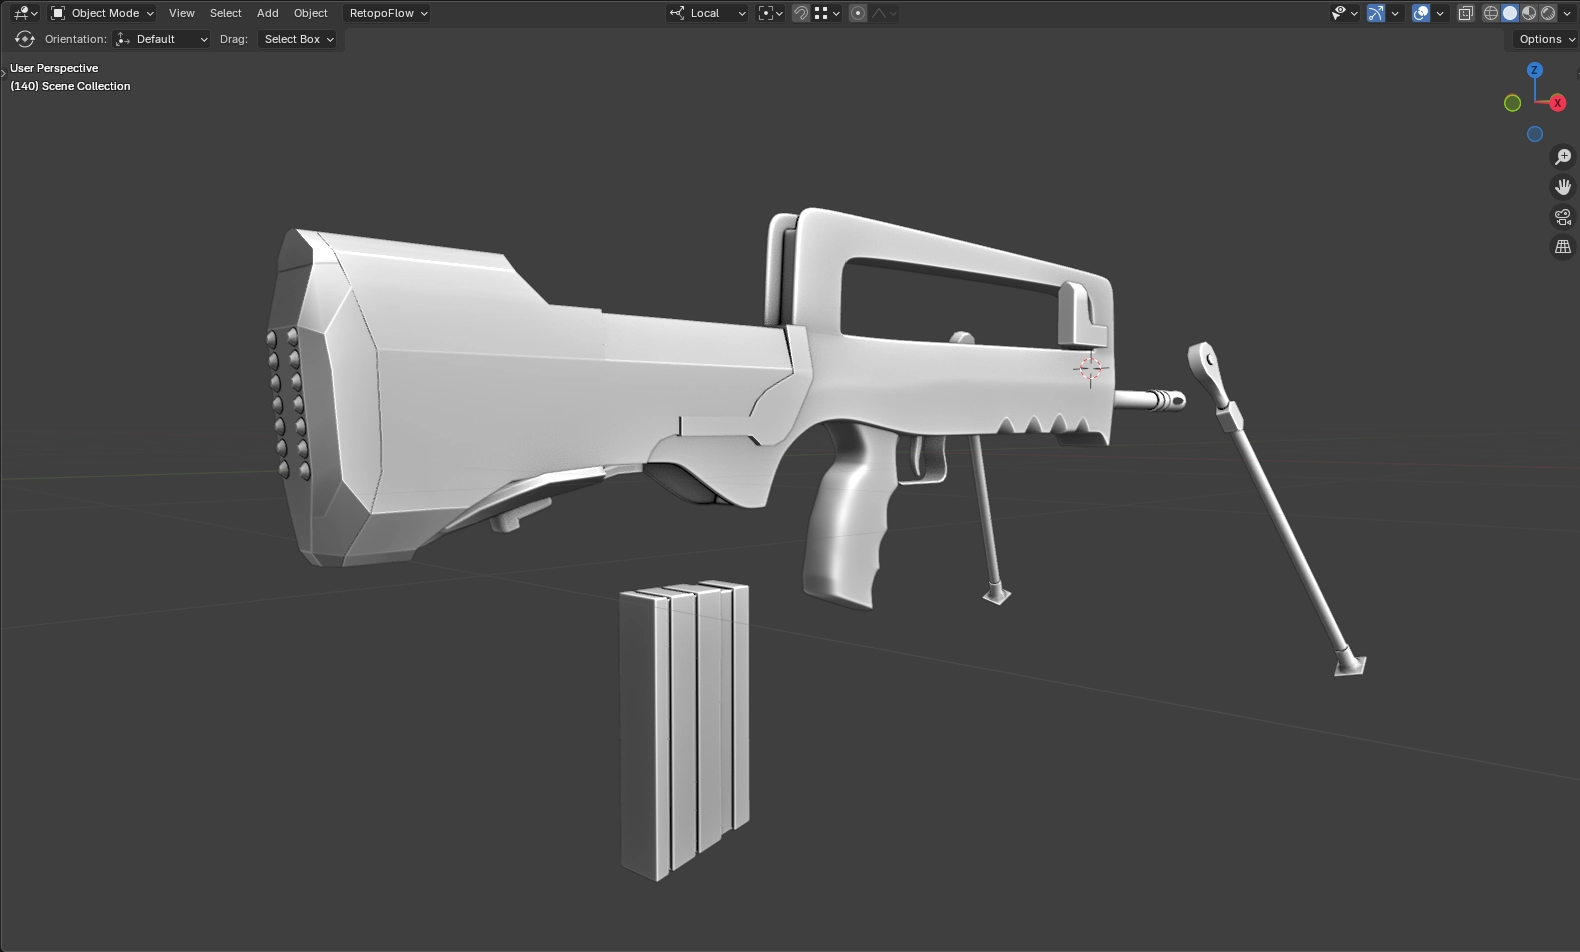Click the zoom view magnifier icon
This screenshot has height=952, width=1580.
coord(1562,157)
